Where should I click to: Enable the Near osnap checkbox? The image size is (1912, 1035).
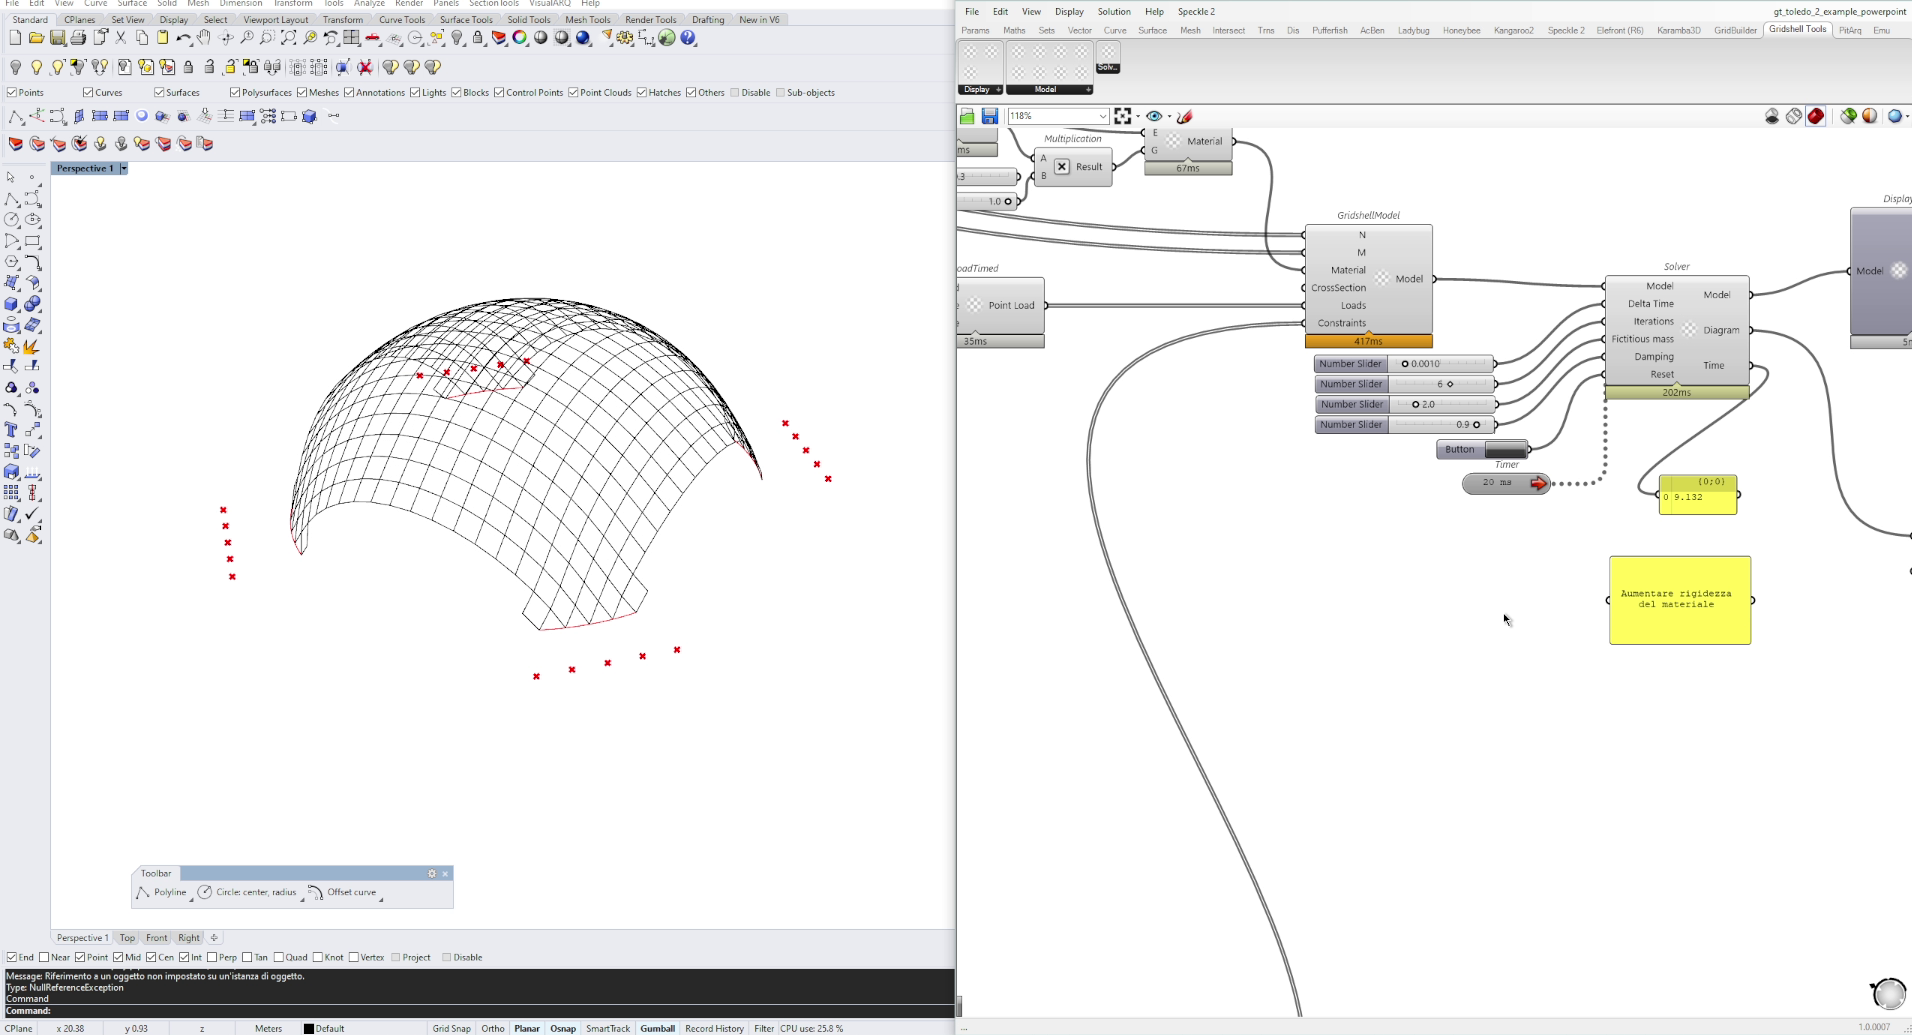(44, 957)
